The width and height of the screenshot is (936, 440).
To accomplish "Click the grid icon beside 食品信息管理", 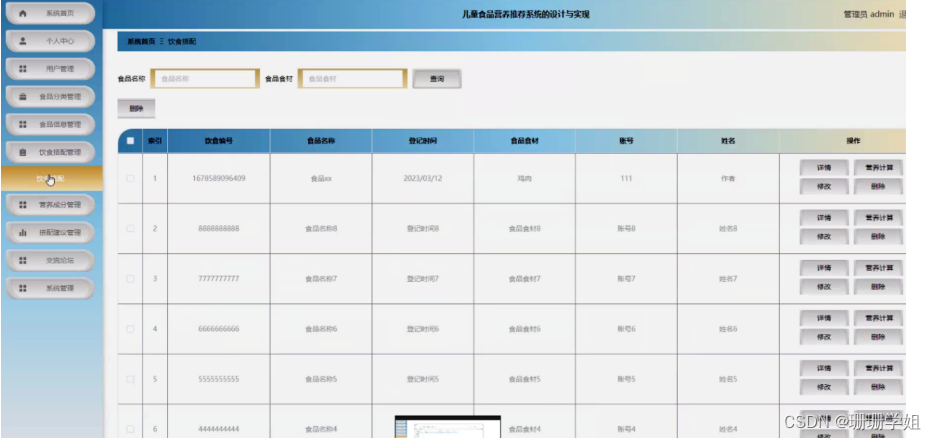I will (23, 124).
